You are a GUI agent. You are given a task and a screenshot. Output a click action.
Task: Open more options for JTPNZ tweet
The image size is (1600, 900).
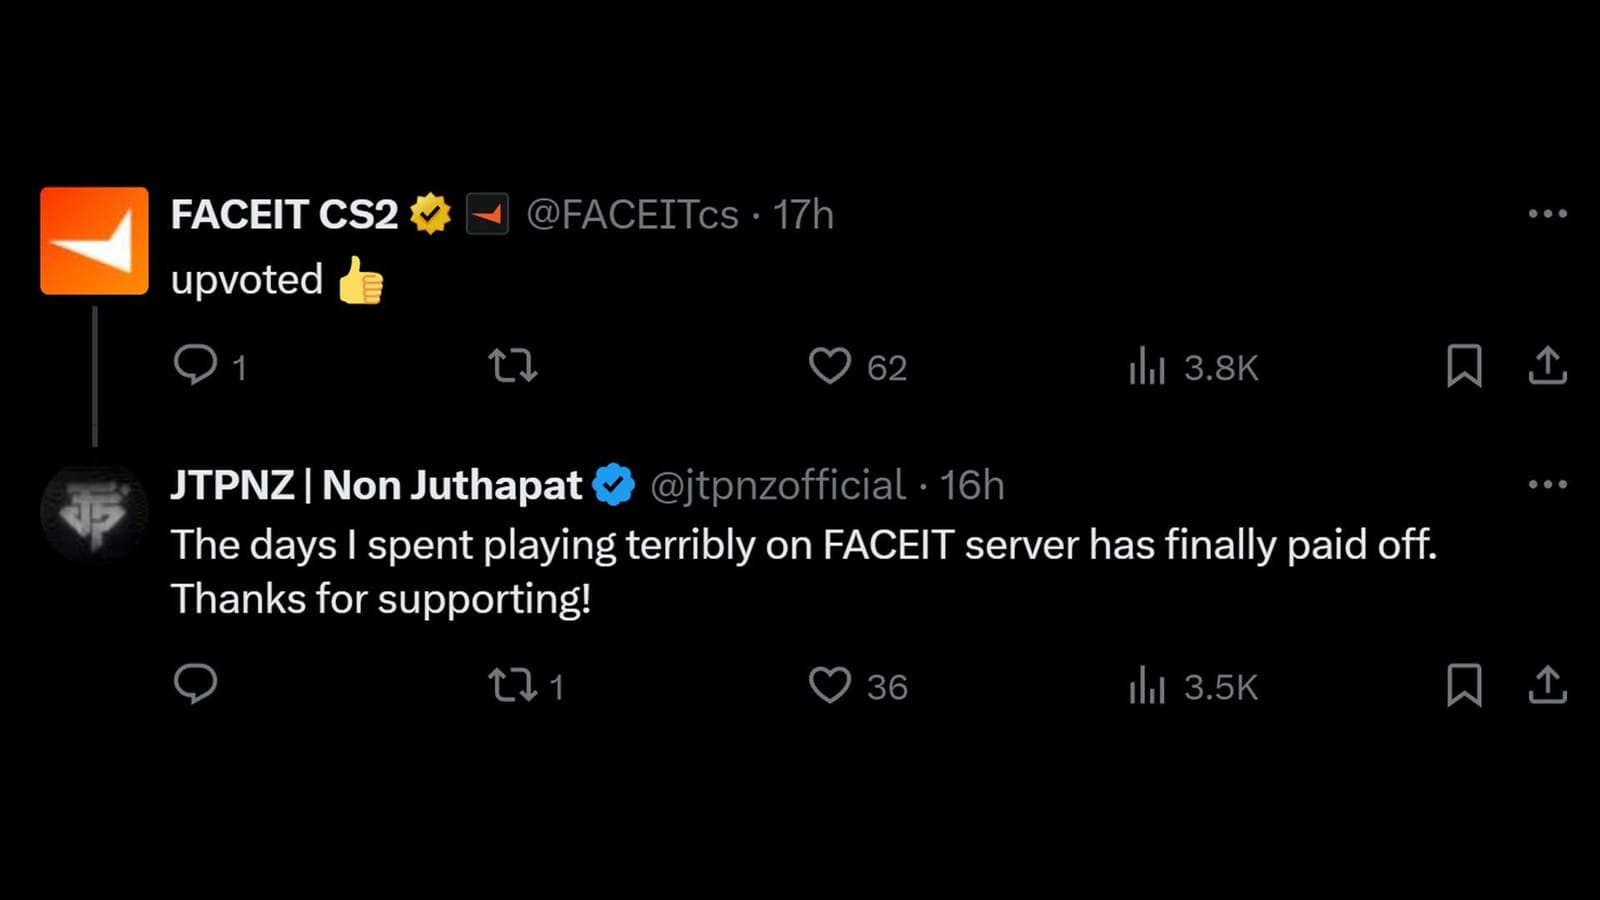[1547, 485]
